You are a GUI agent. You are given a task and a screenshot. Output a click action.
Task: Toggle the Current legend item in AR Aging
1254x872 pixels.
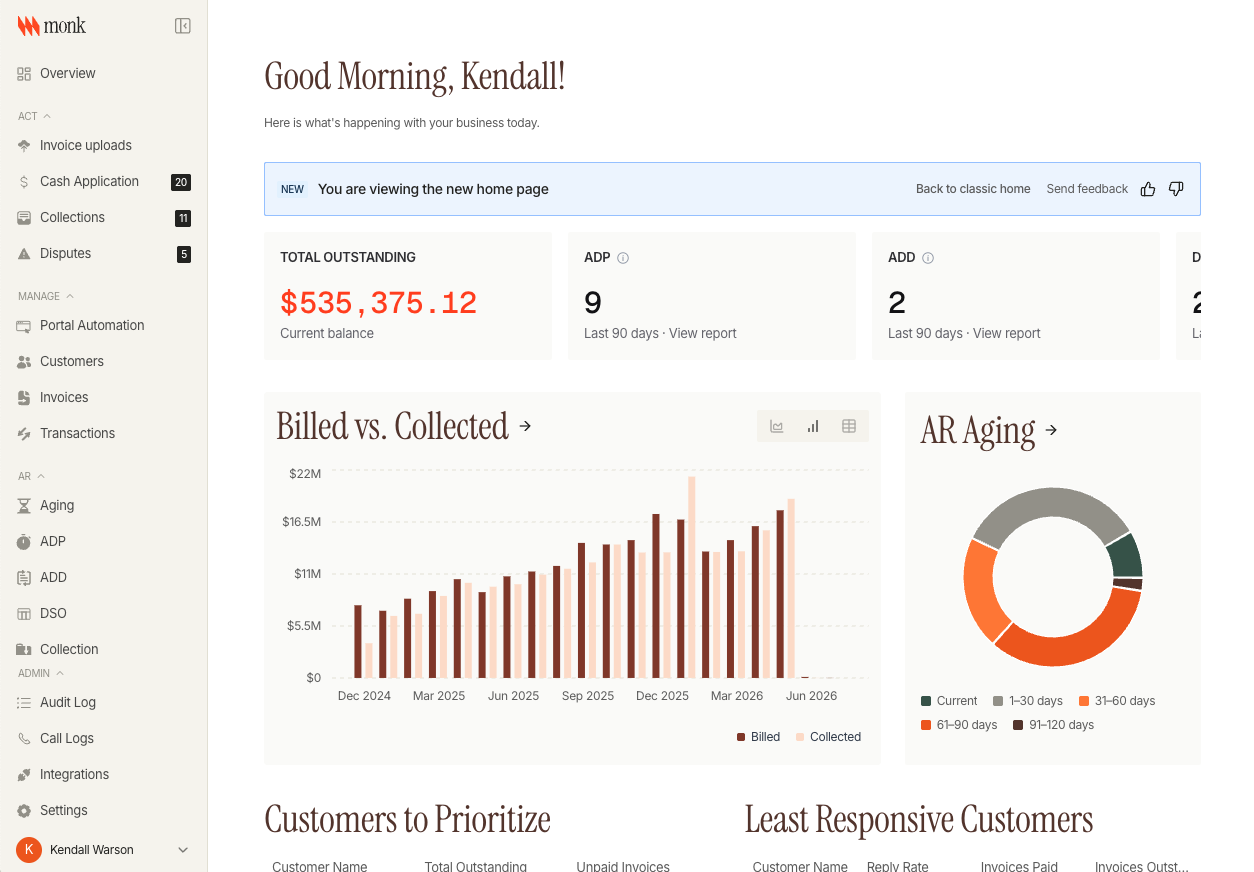949,701
